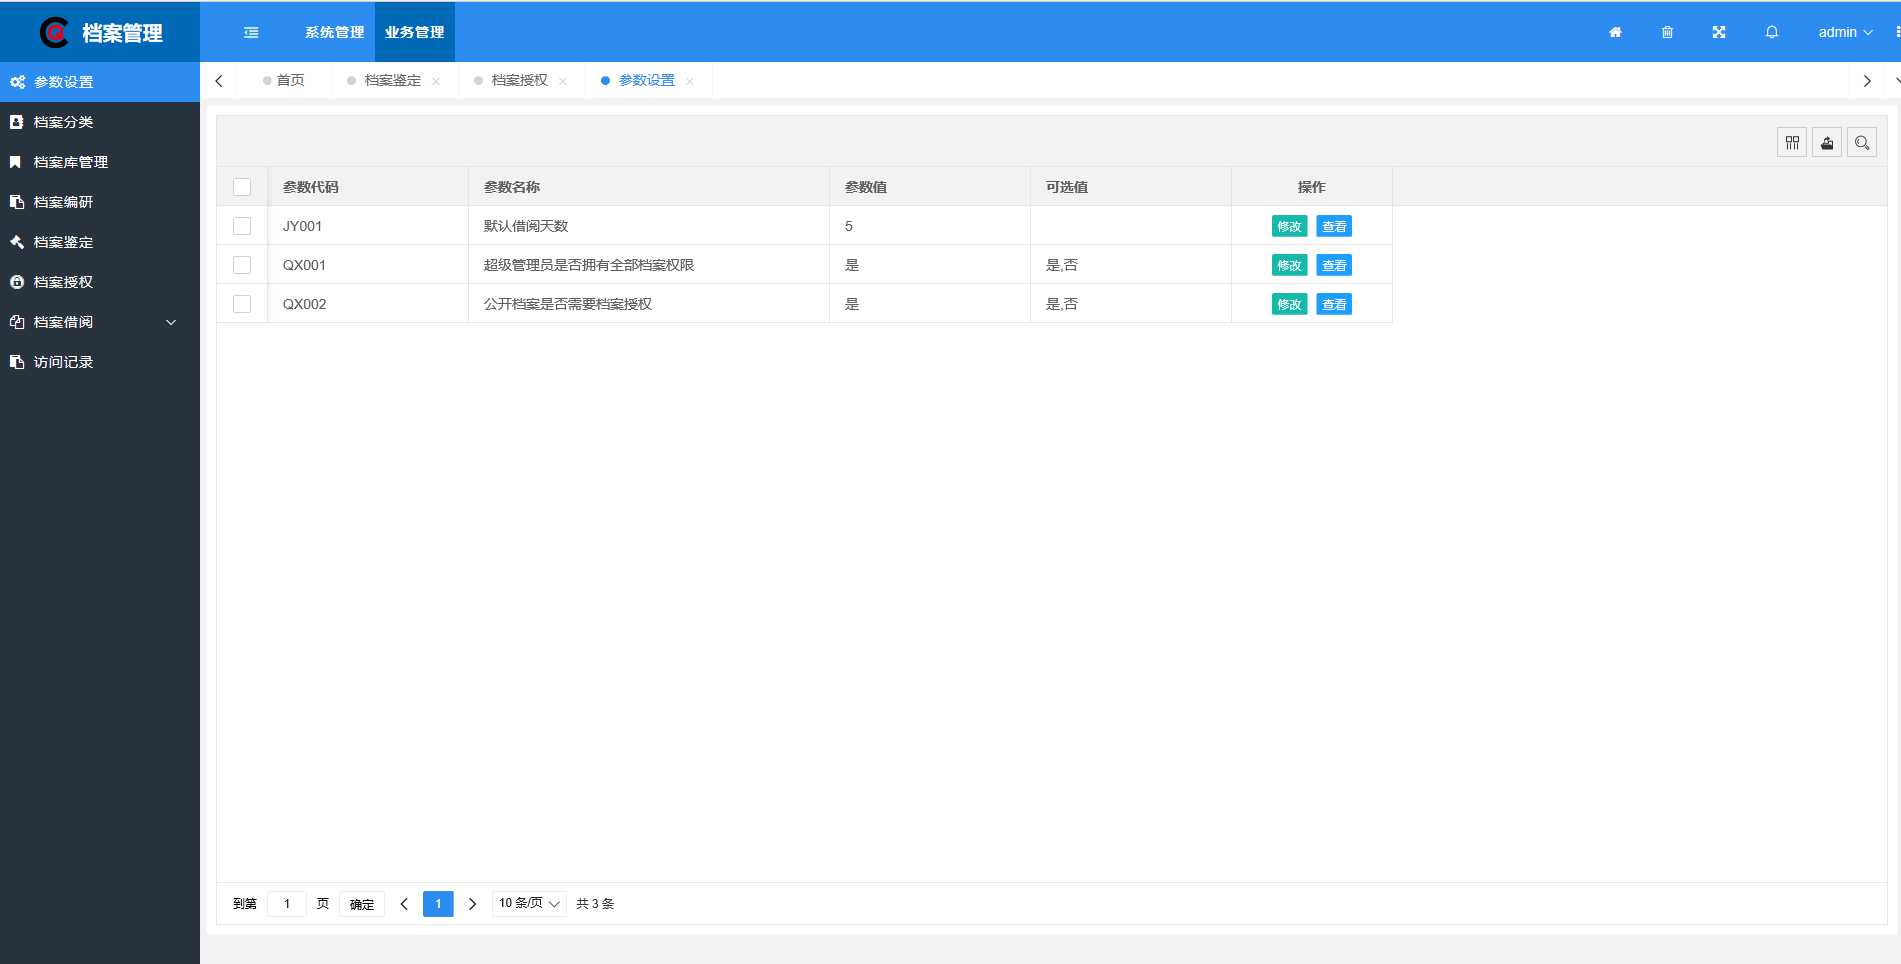The width and height of the screenshot is (1901, 964).
Task: Check the select-all checkbox in table header
Action: 242,186
